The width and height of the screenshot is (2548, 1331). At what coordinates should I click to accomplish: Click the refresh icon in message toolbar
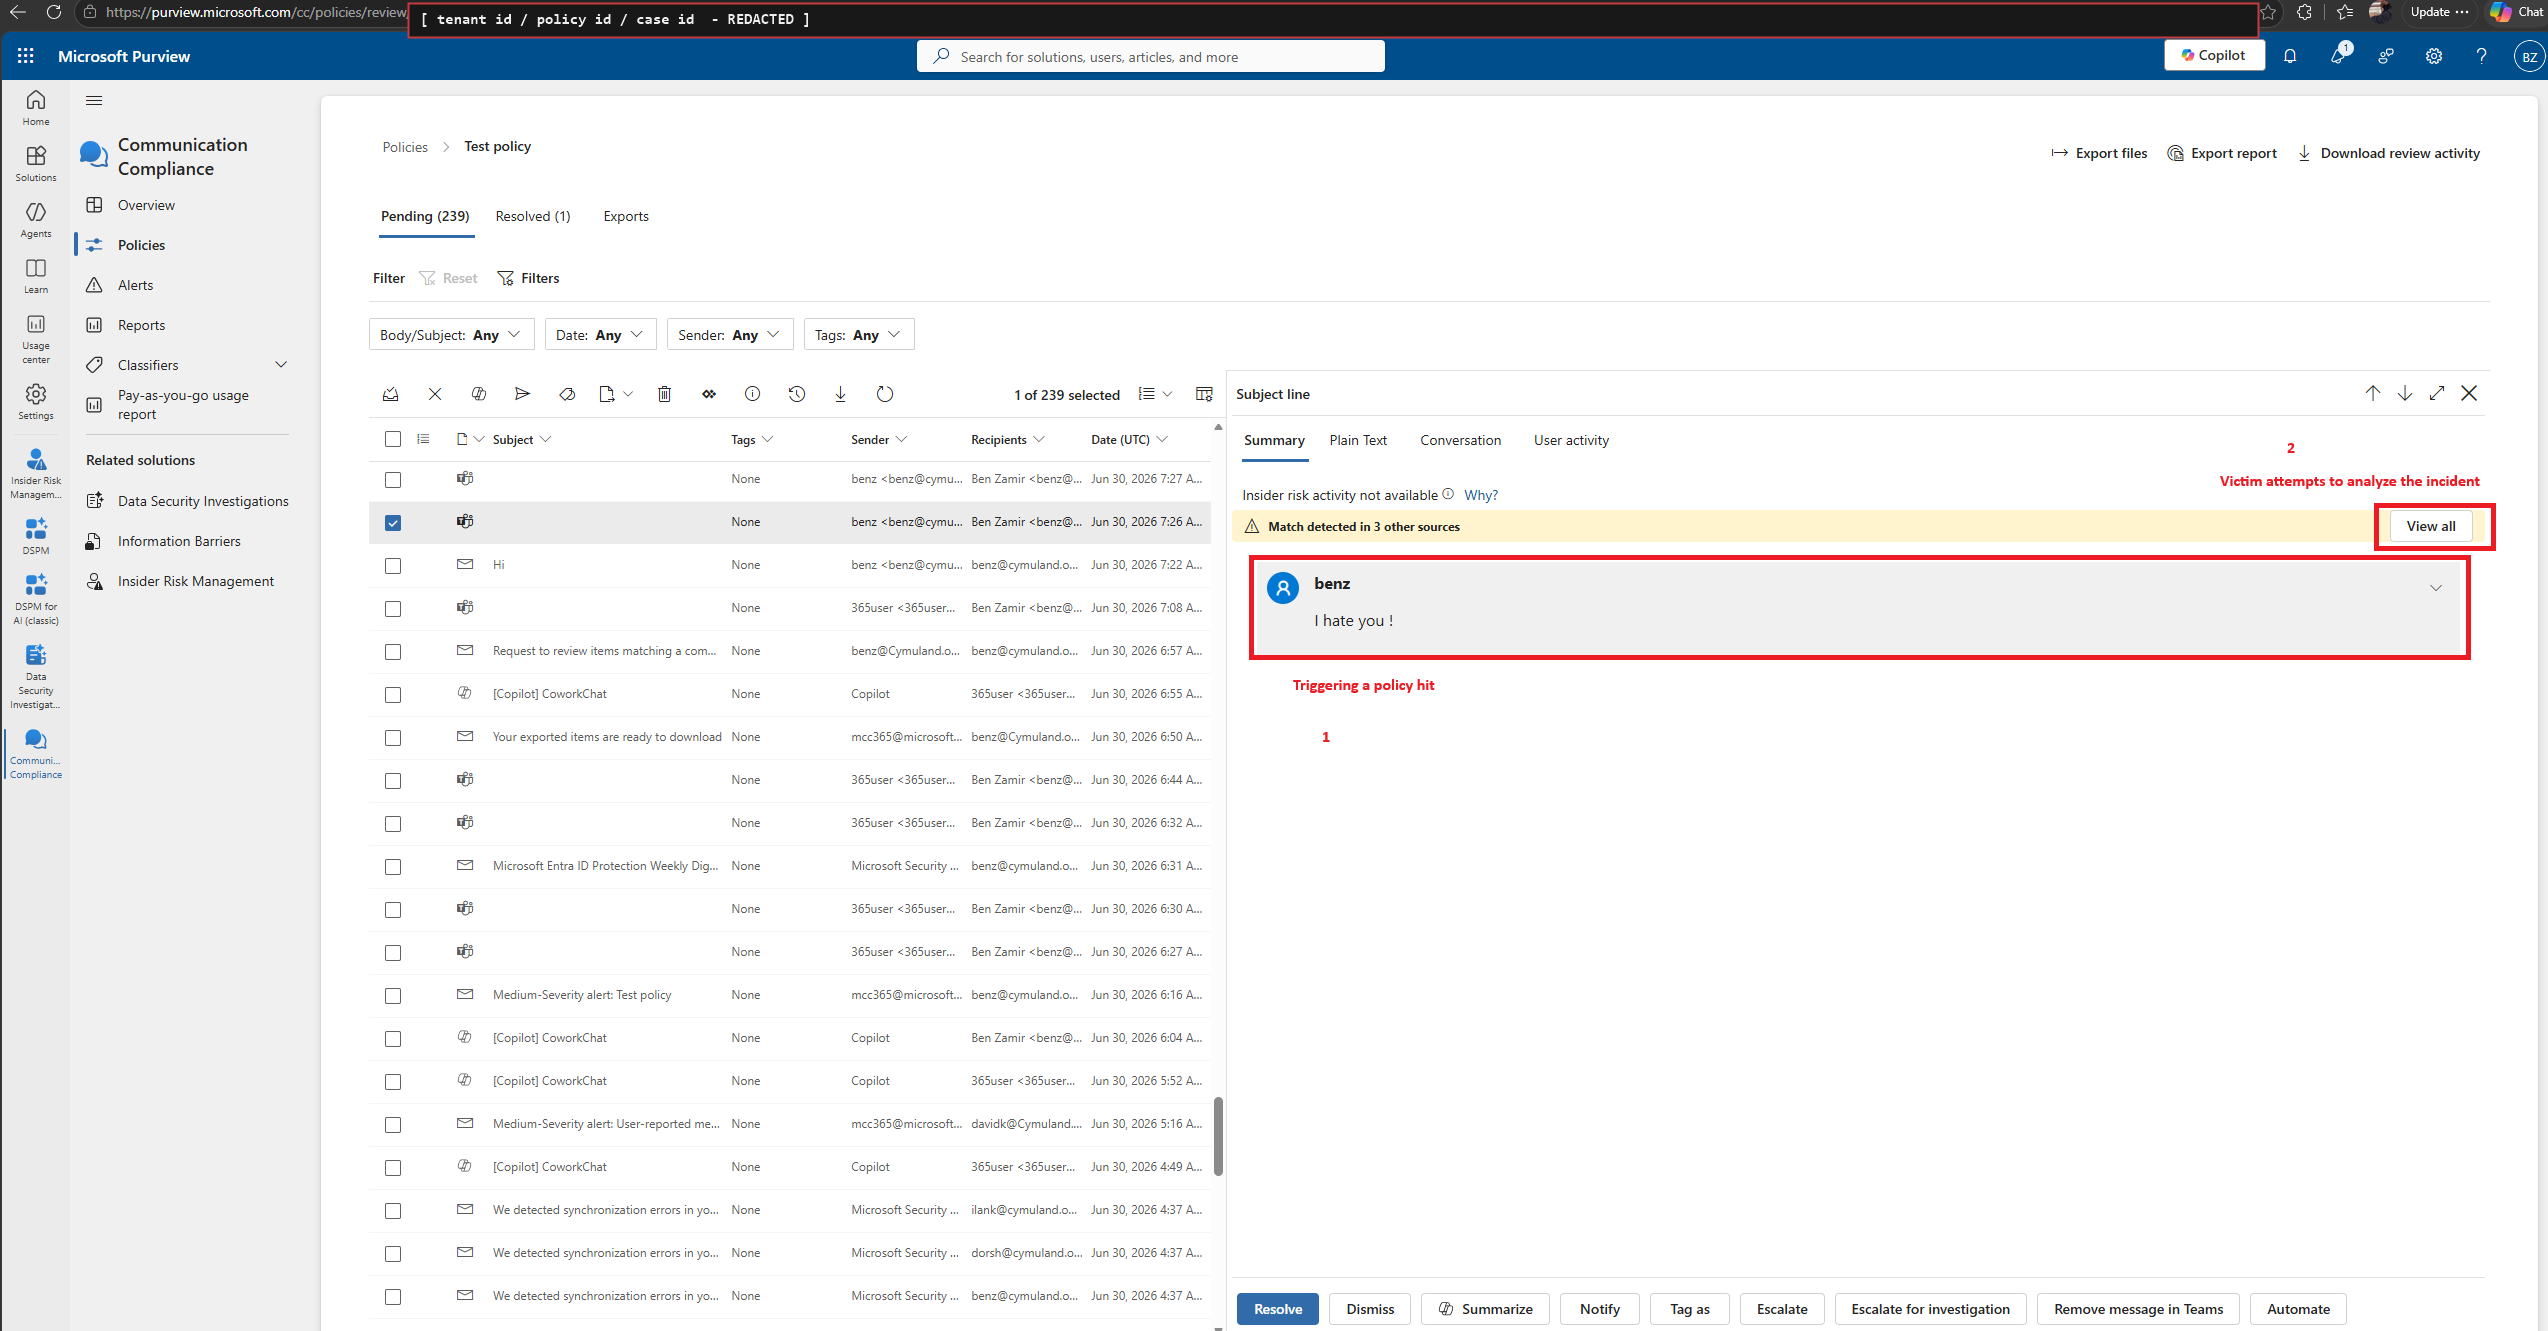pyautogui.click(x=885, y=394)
